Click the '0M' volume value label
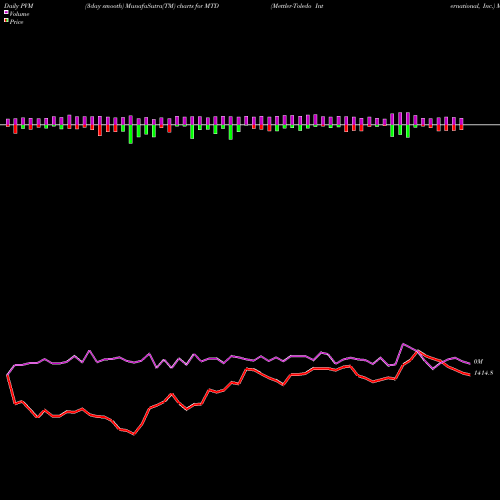Image resolution: width=500 pixels, height=500 pixels. [478, 362]
